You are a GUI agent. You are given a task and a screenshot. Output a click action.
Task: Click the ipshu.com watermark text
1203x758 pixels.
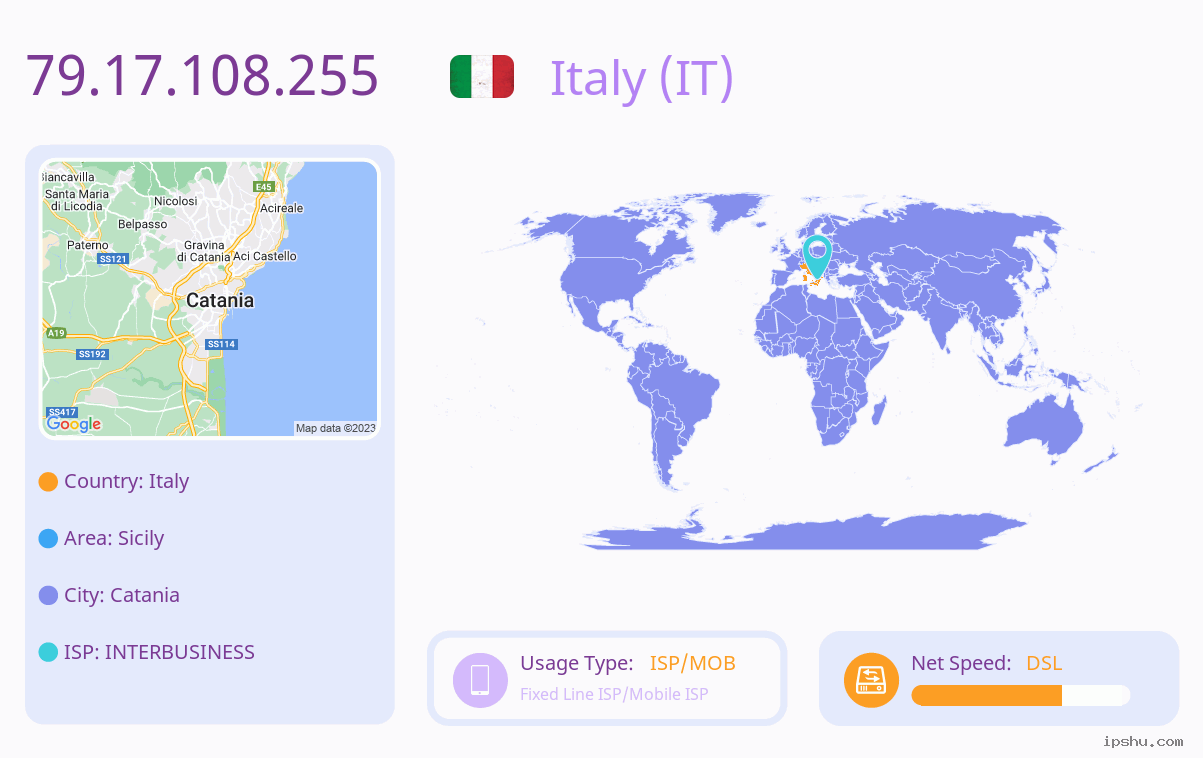coord(1143,741)
